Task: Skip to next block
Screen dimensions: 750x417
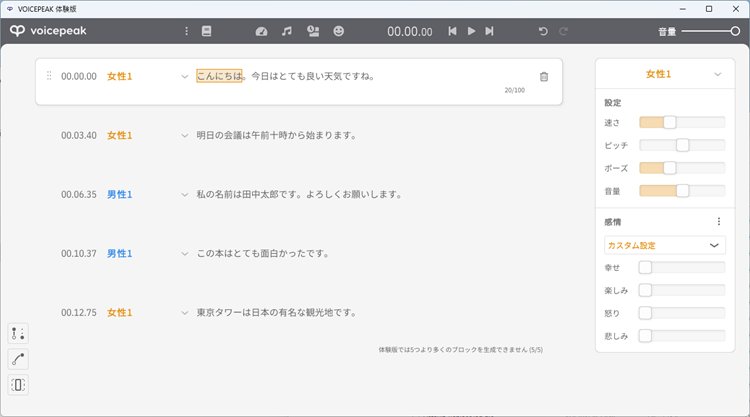Action: tap(489, 31)
